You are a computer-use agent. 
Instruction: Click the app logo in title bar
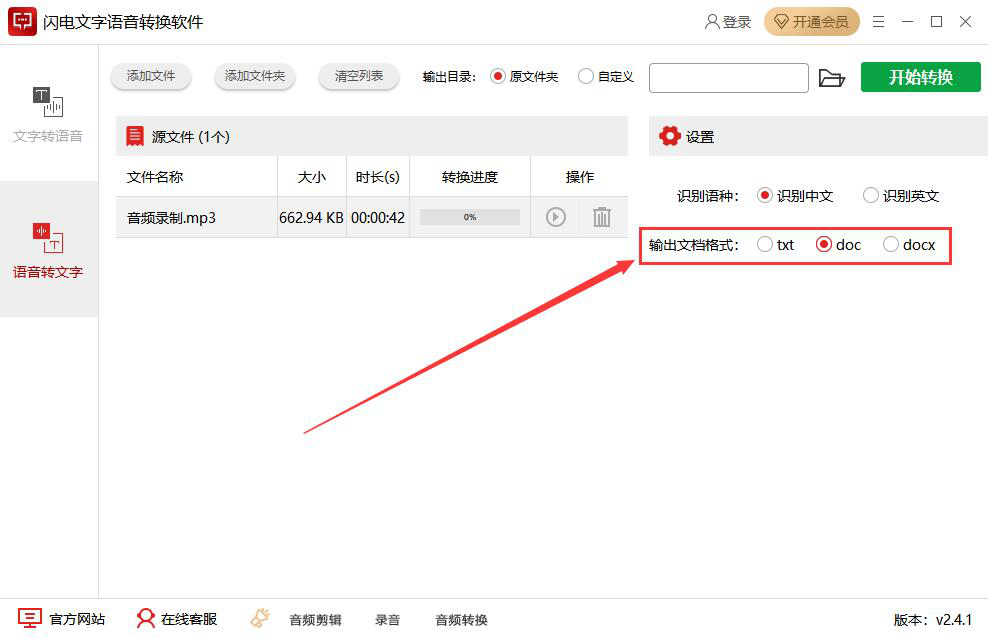[22, 21]
